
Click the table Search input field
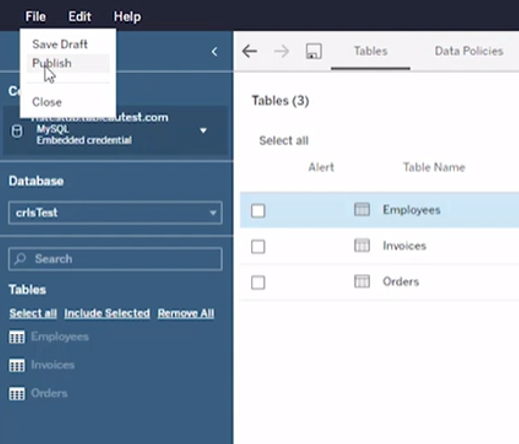point(115,259)
